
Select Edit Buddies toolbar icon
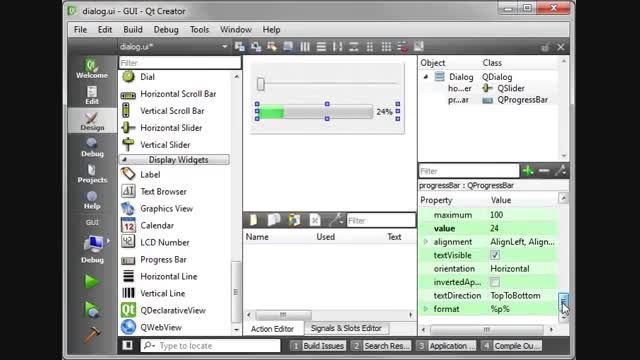click(272, 47)
